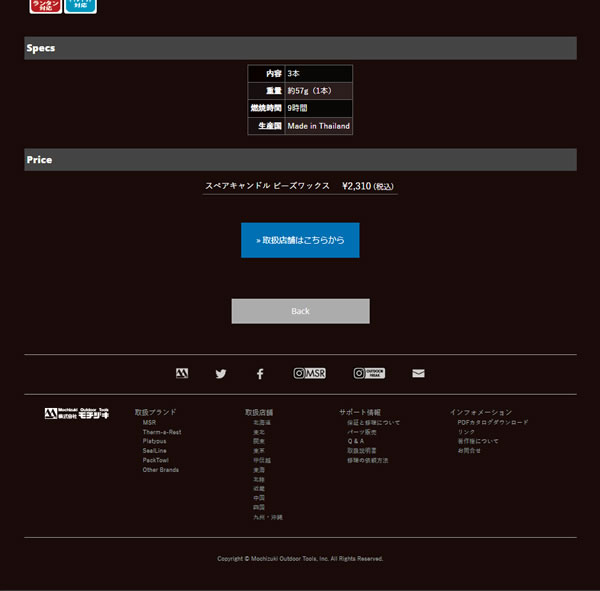The height and width of the screenshot is (591, 600).
Task: Click the blue 取扱店舗はこちらから button
Action: (x=300, y=240)
